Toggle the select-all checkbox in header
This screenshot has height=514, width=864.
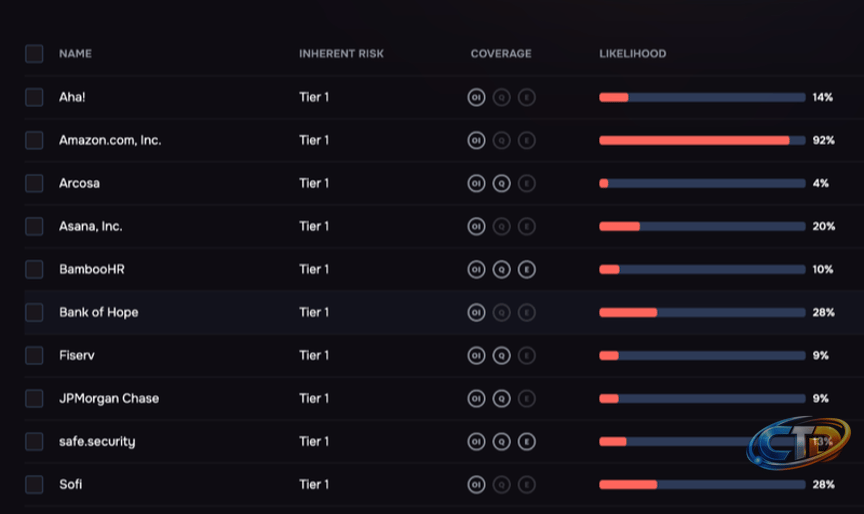click(x=34, y=54)
